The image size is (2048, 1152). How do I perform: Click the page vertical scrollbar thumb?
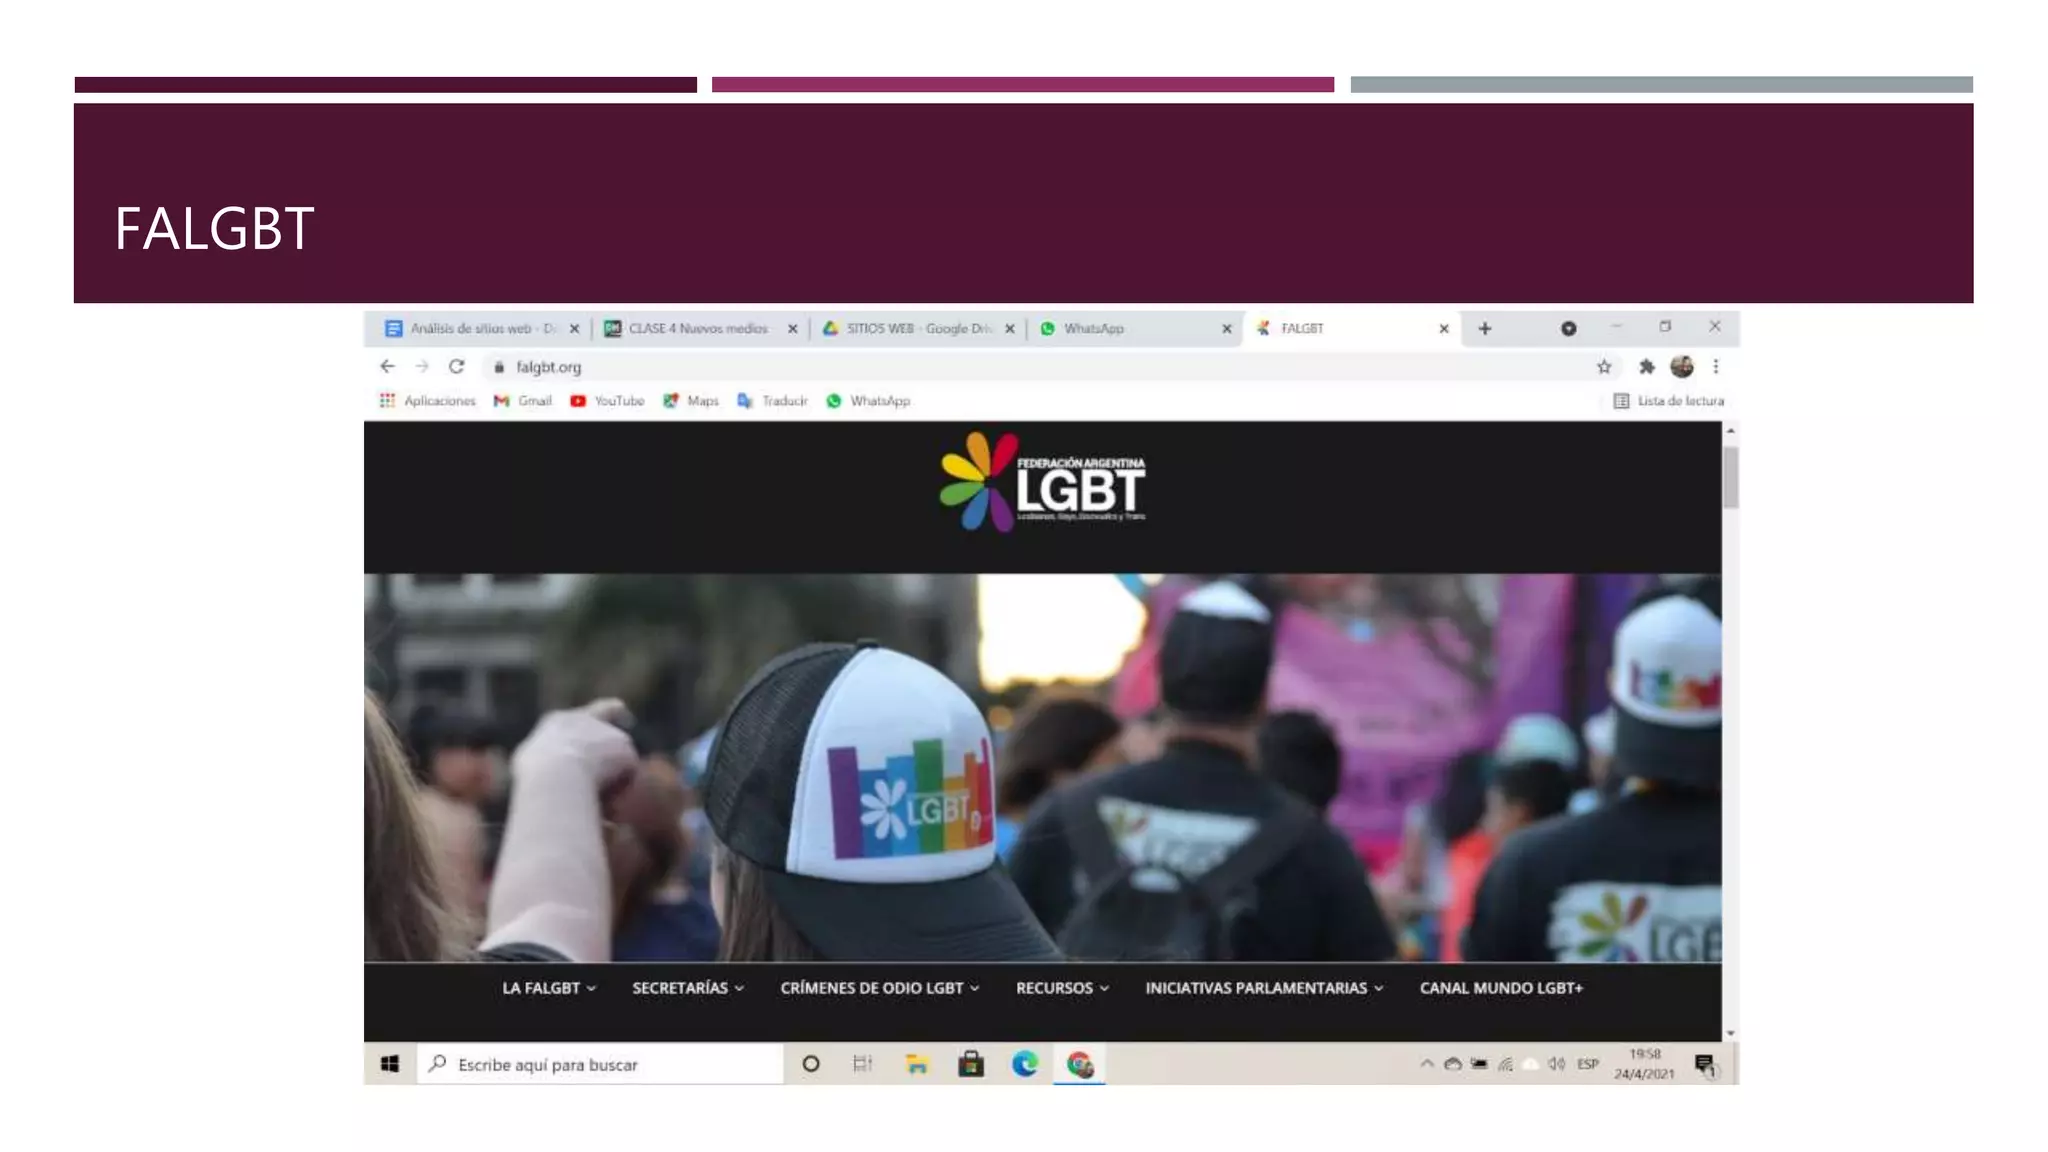coord(1731,478)
